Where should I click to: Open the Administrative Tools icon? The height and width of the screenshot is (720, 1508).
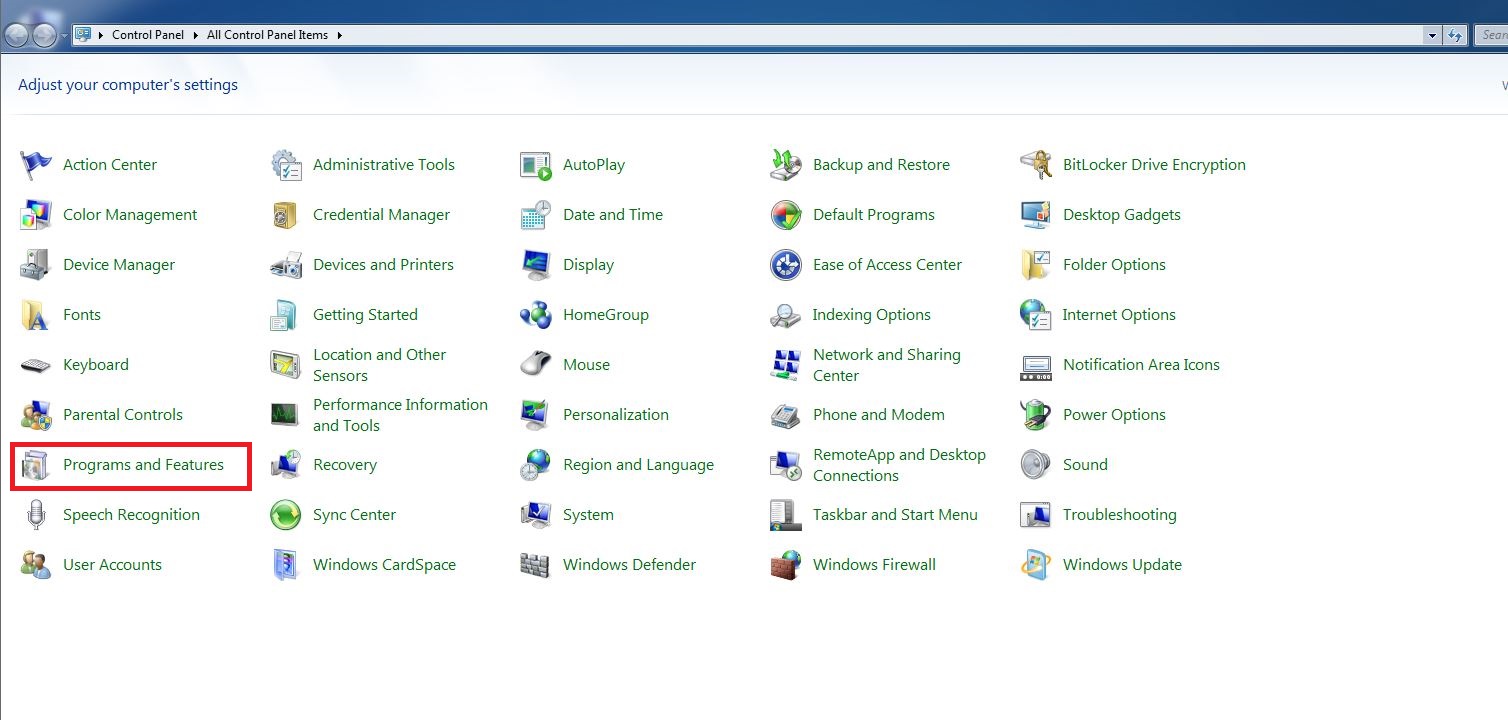(286, 165)
